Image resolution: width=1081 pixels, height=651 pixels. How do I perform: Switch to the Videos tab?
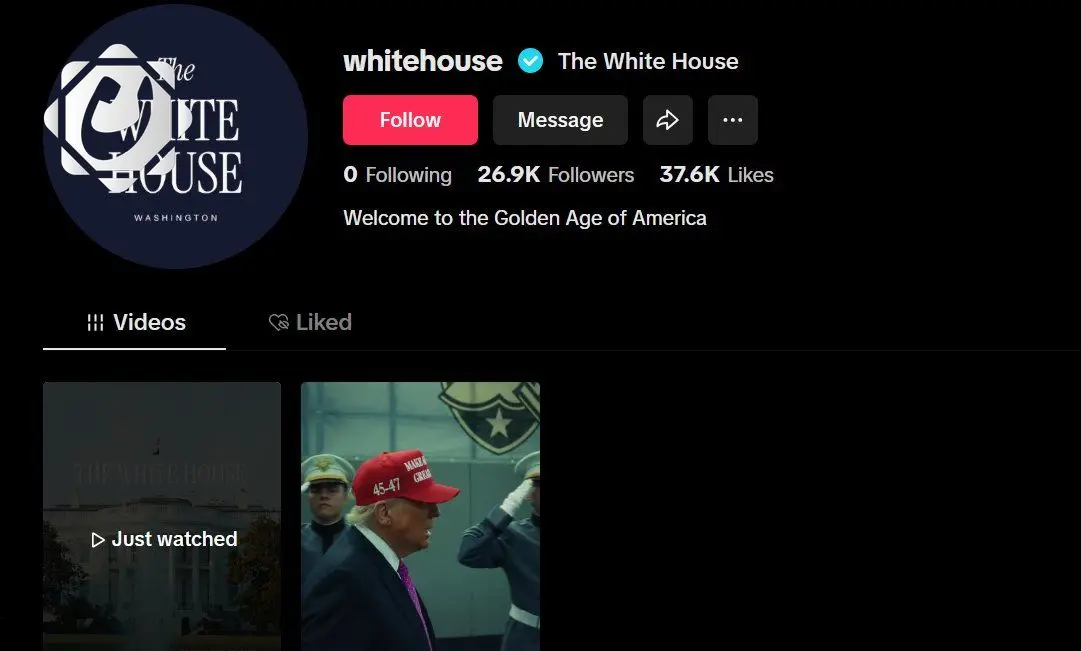[134, 322]
